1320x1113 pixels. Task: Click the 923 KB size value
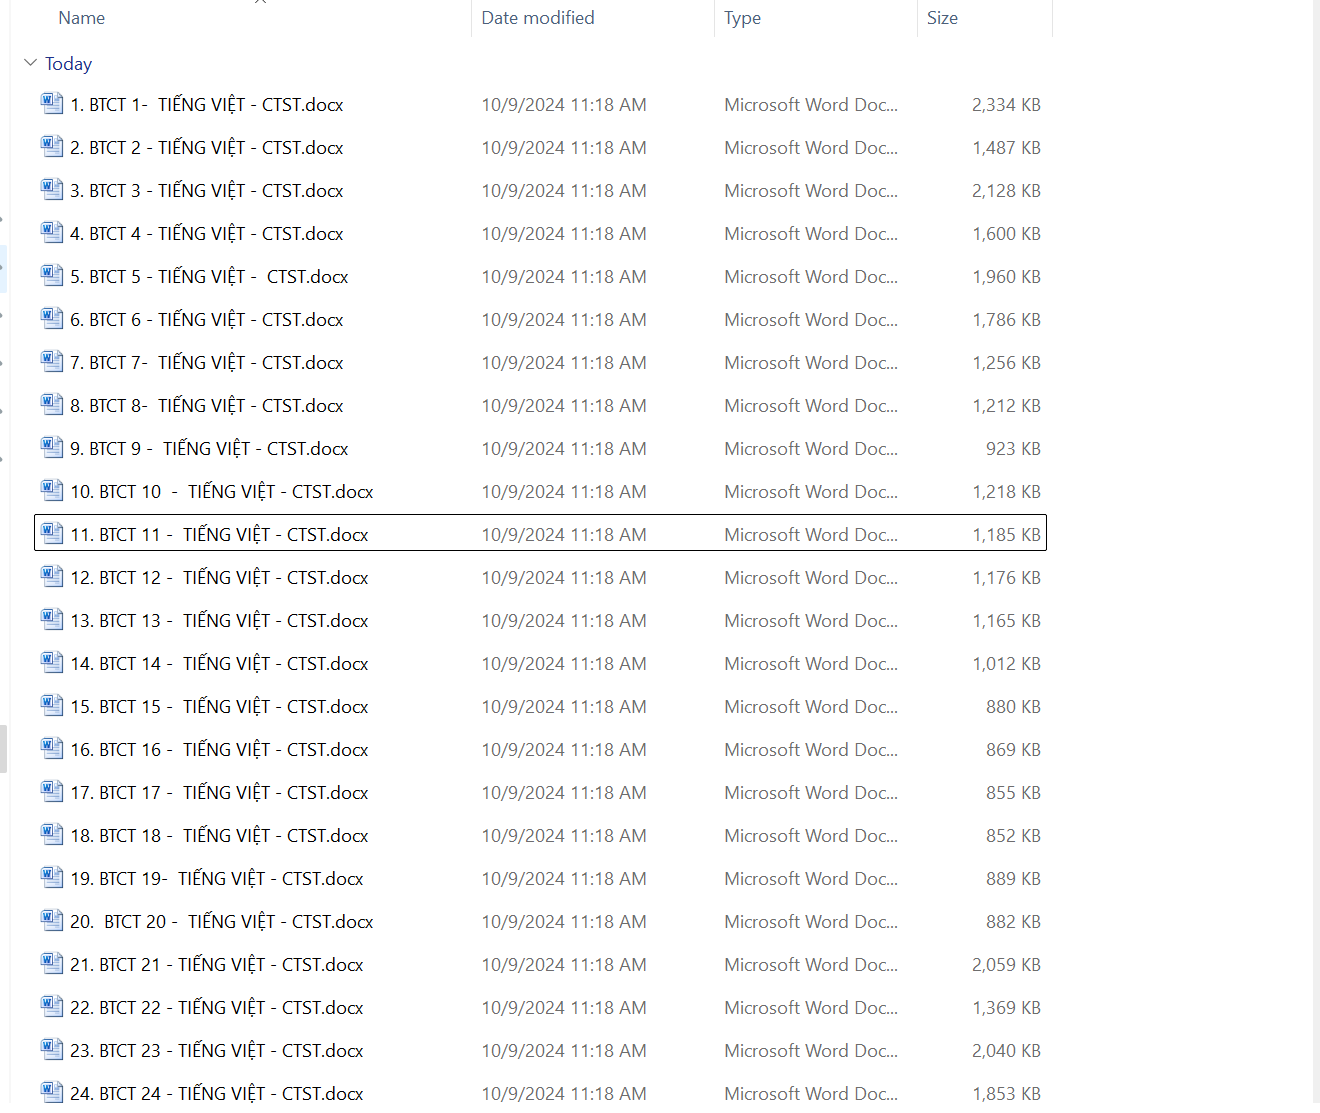point(1013,449)
